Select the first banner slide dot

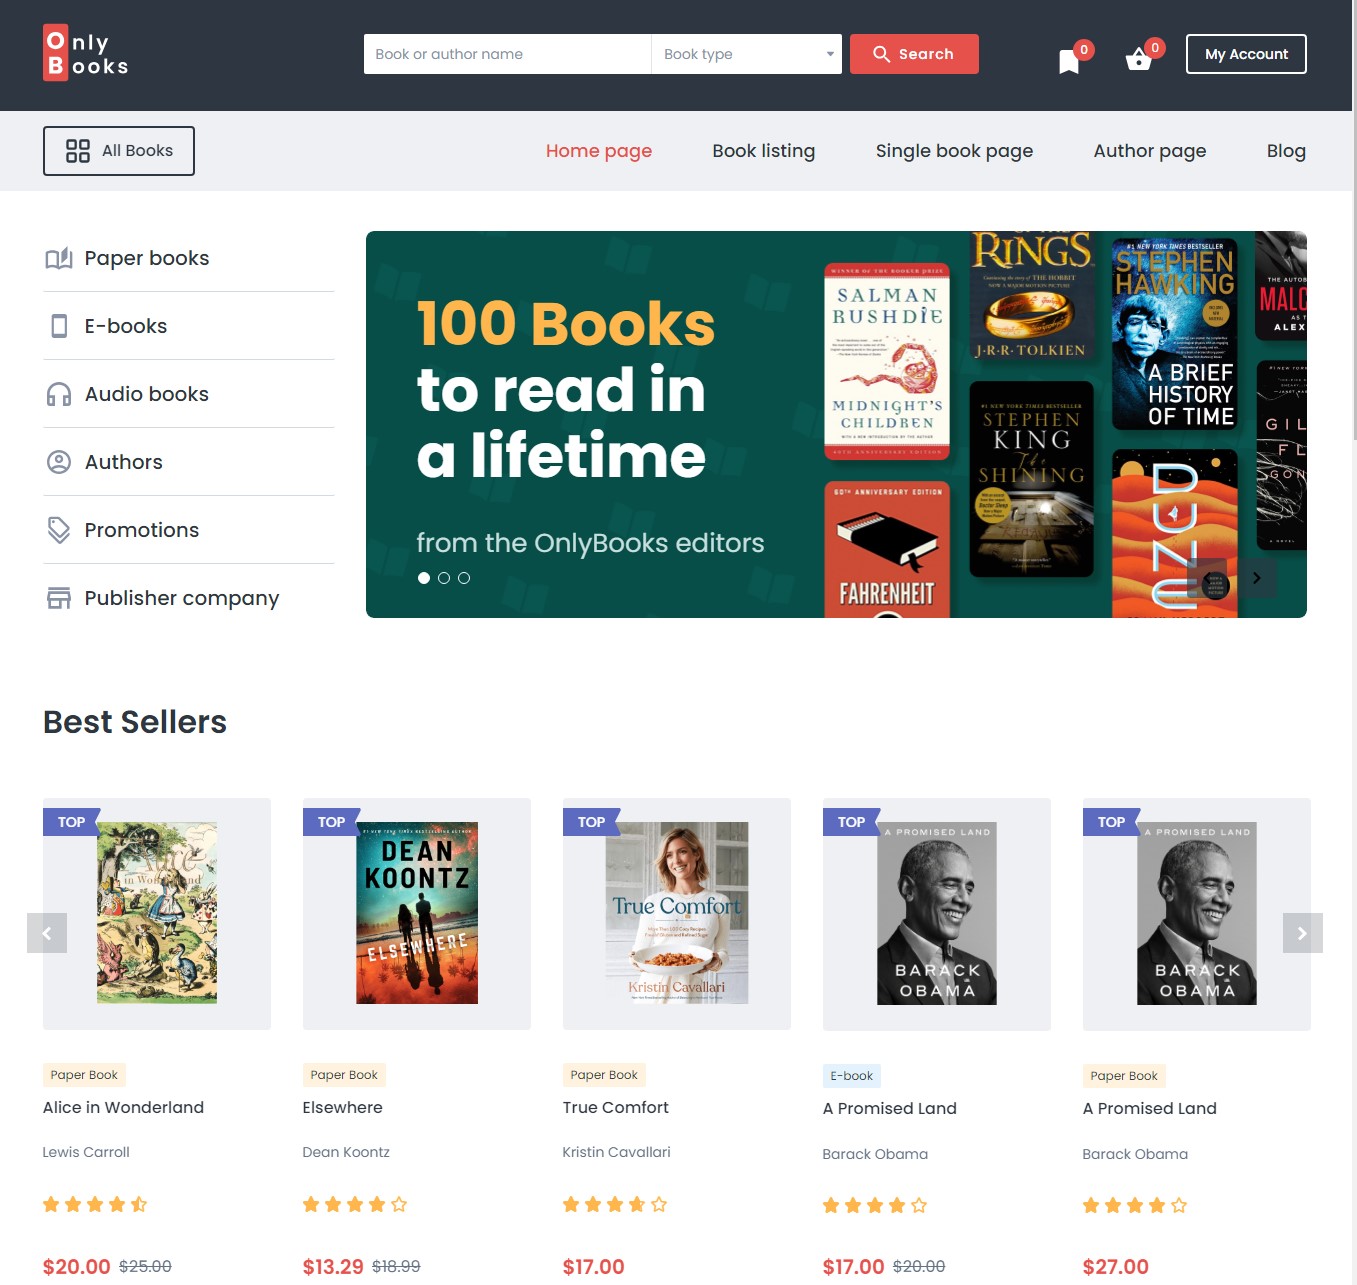[424, 578]
